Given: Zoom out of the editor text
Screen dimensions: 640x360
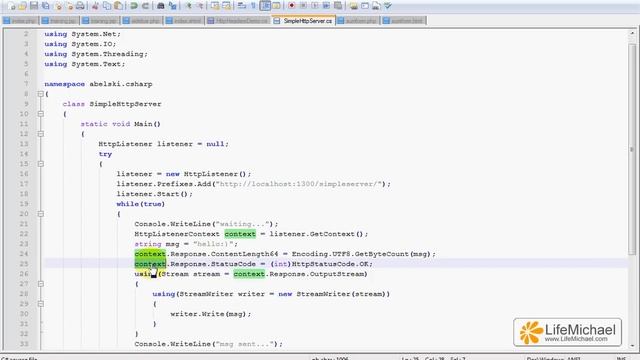Looking at the screenshot, I should 200,6.
